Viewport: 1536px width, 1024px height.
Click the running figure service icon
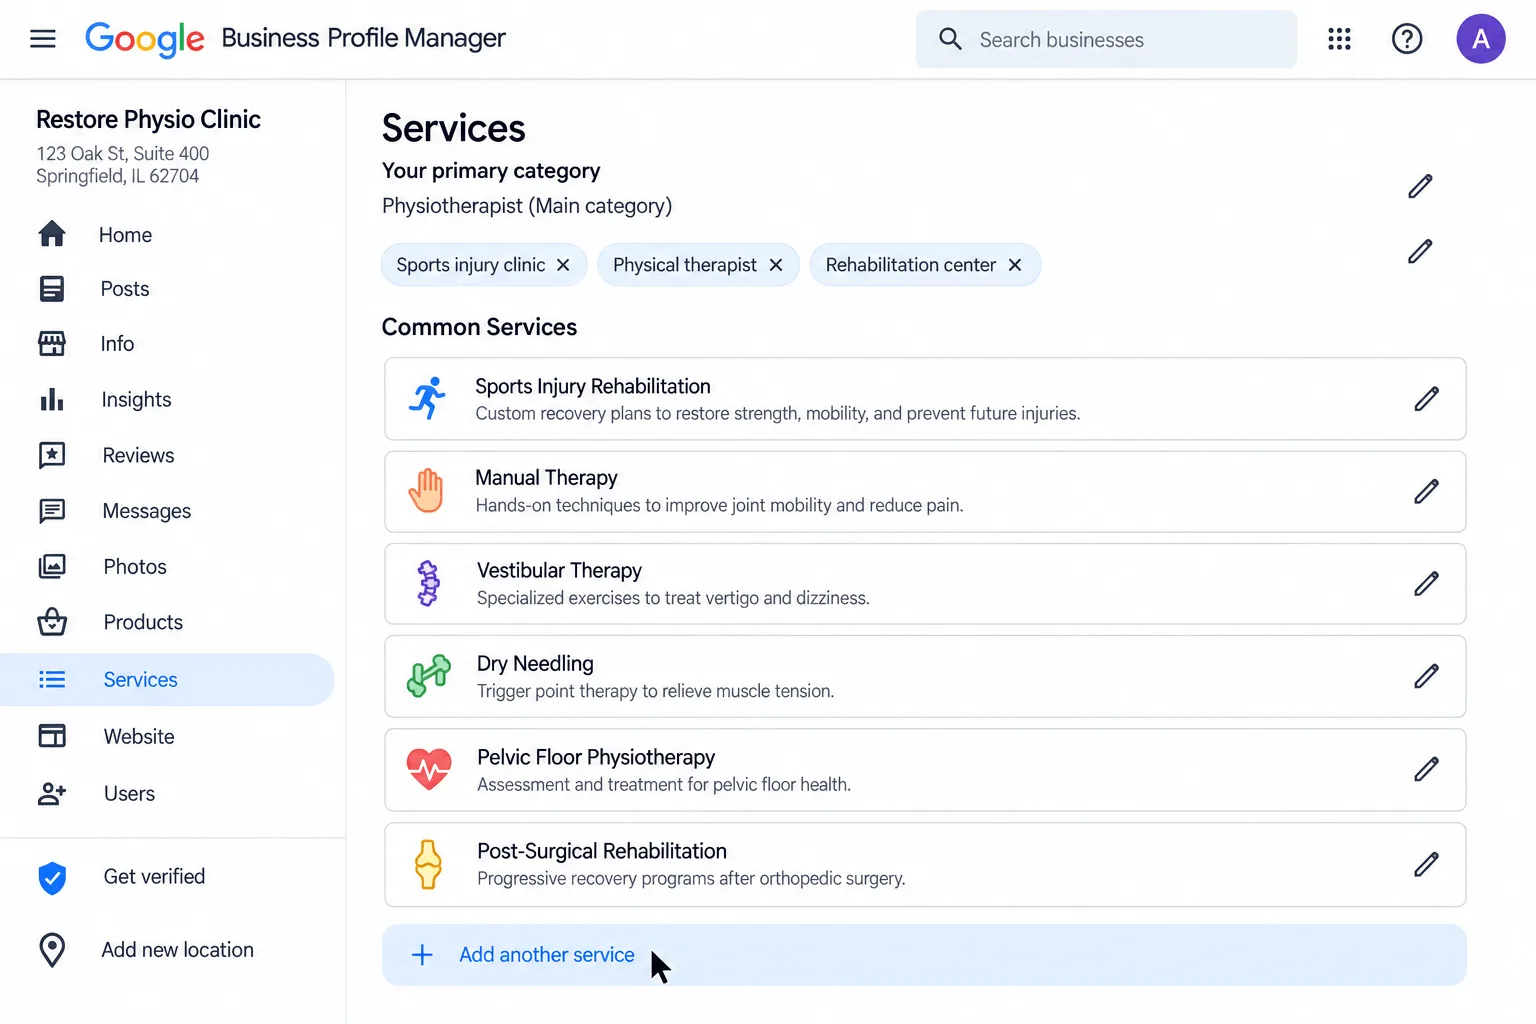pos(427,398)
